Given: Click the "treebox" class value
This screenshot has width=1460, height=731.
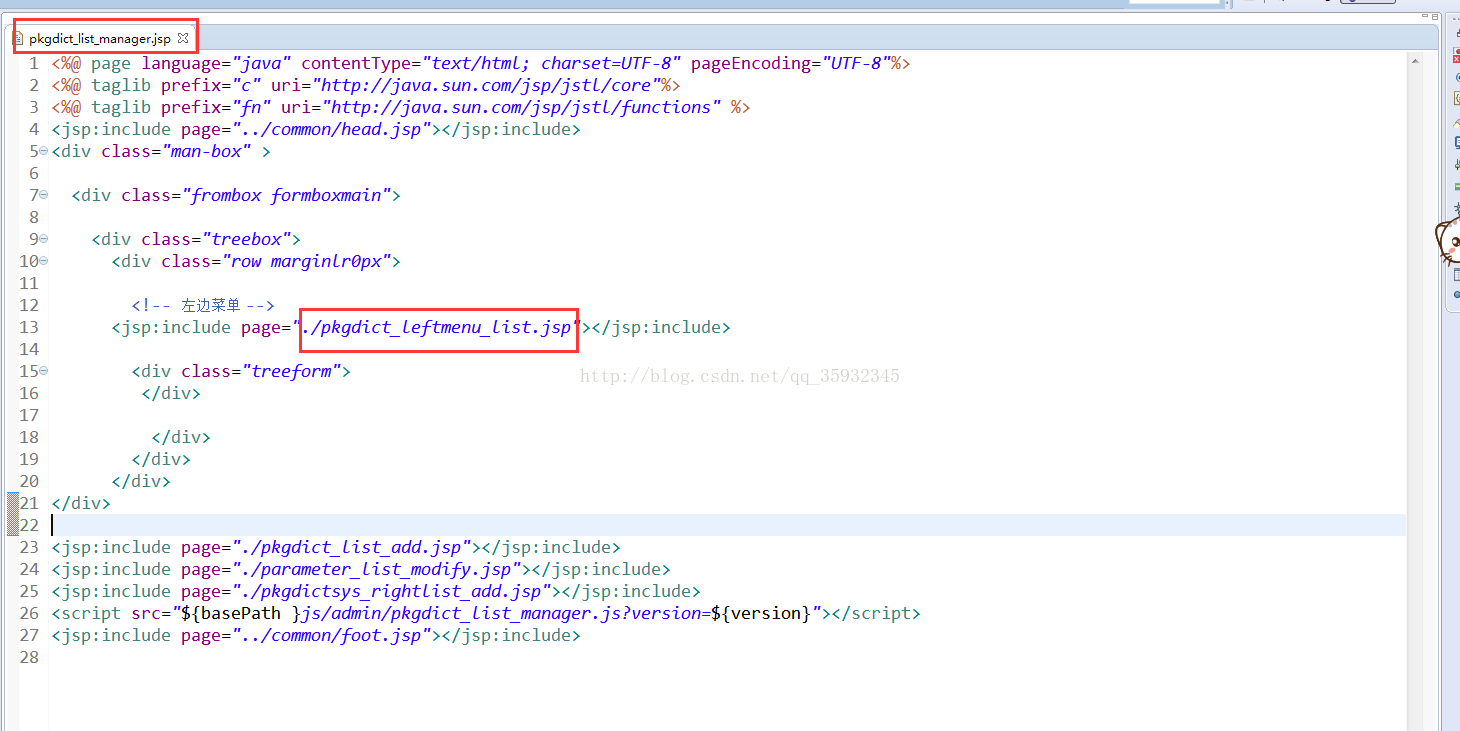Looking at the screenshot, I should tap(246, 239).
